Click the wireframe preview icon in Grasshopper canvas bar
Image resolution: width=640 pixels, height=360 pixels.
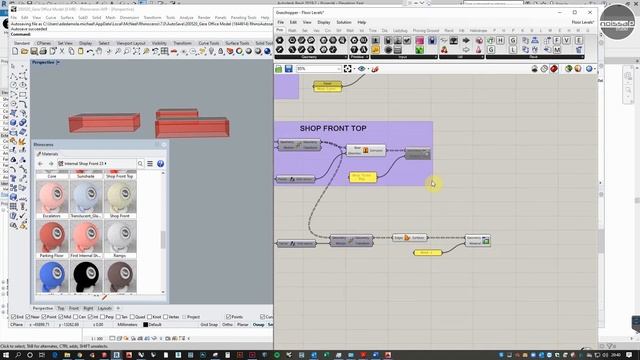[x=544, y=69]
